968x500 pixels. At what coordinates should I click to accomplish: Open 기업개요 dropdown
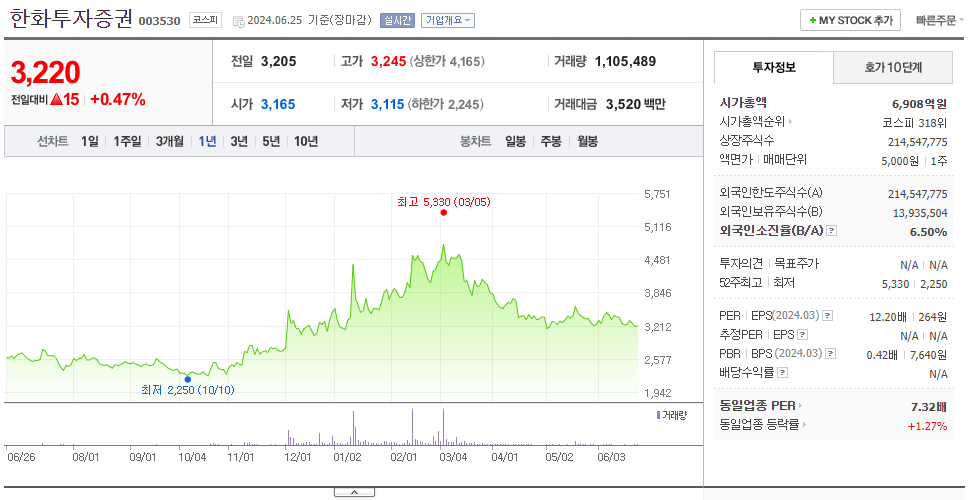(x=448, y=20)
